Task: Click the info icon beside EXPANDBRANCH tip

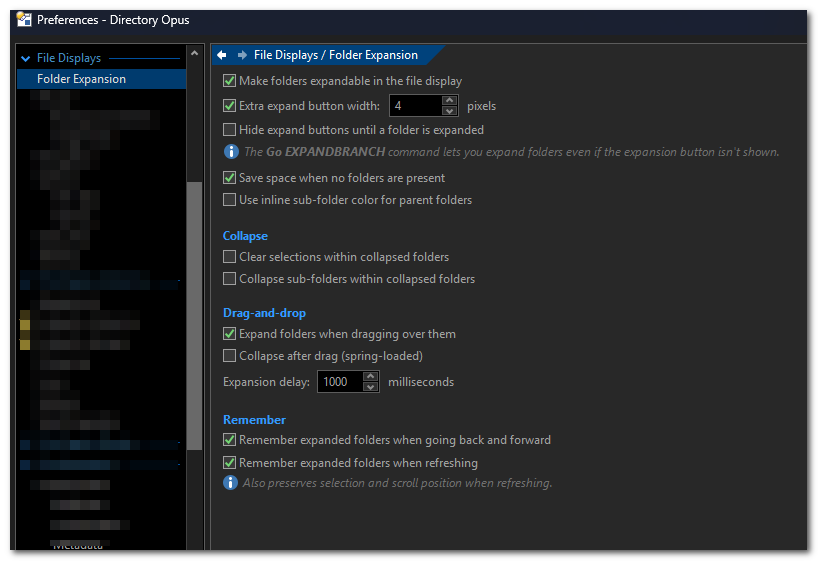Action: [x=230, y=152]
